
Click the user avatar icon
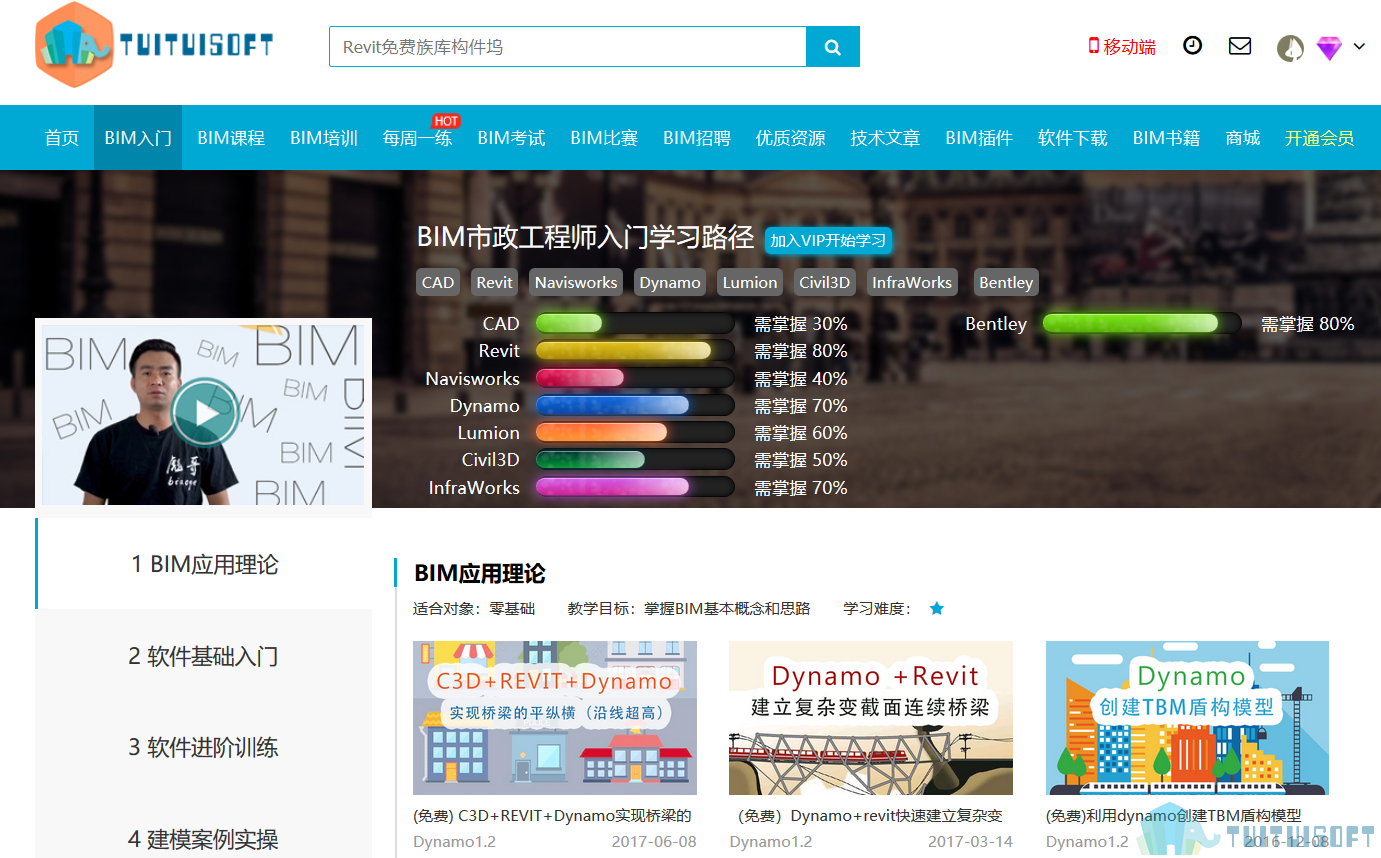click(1290, 48)
